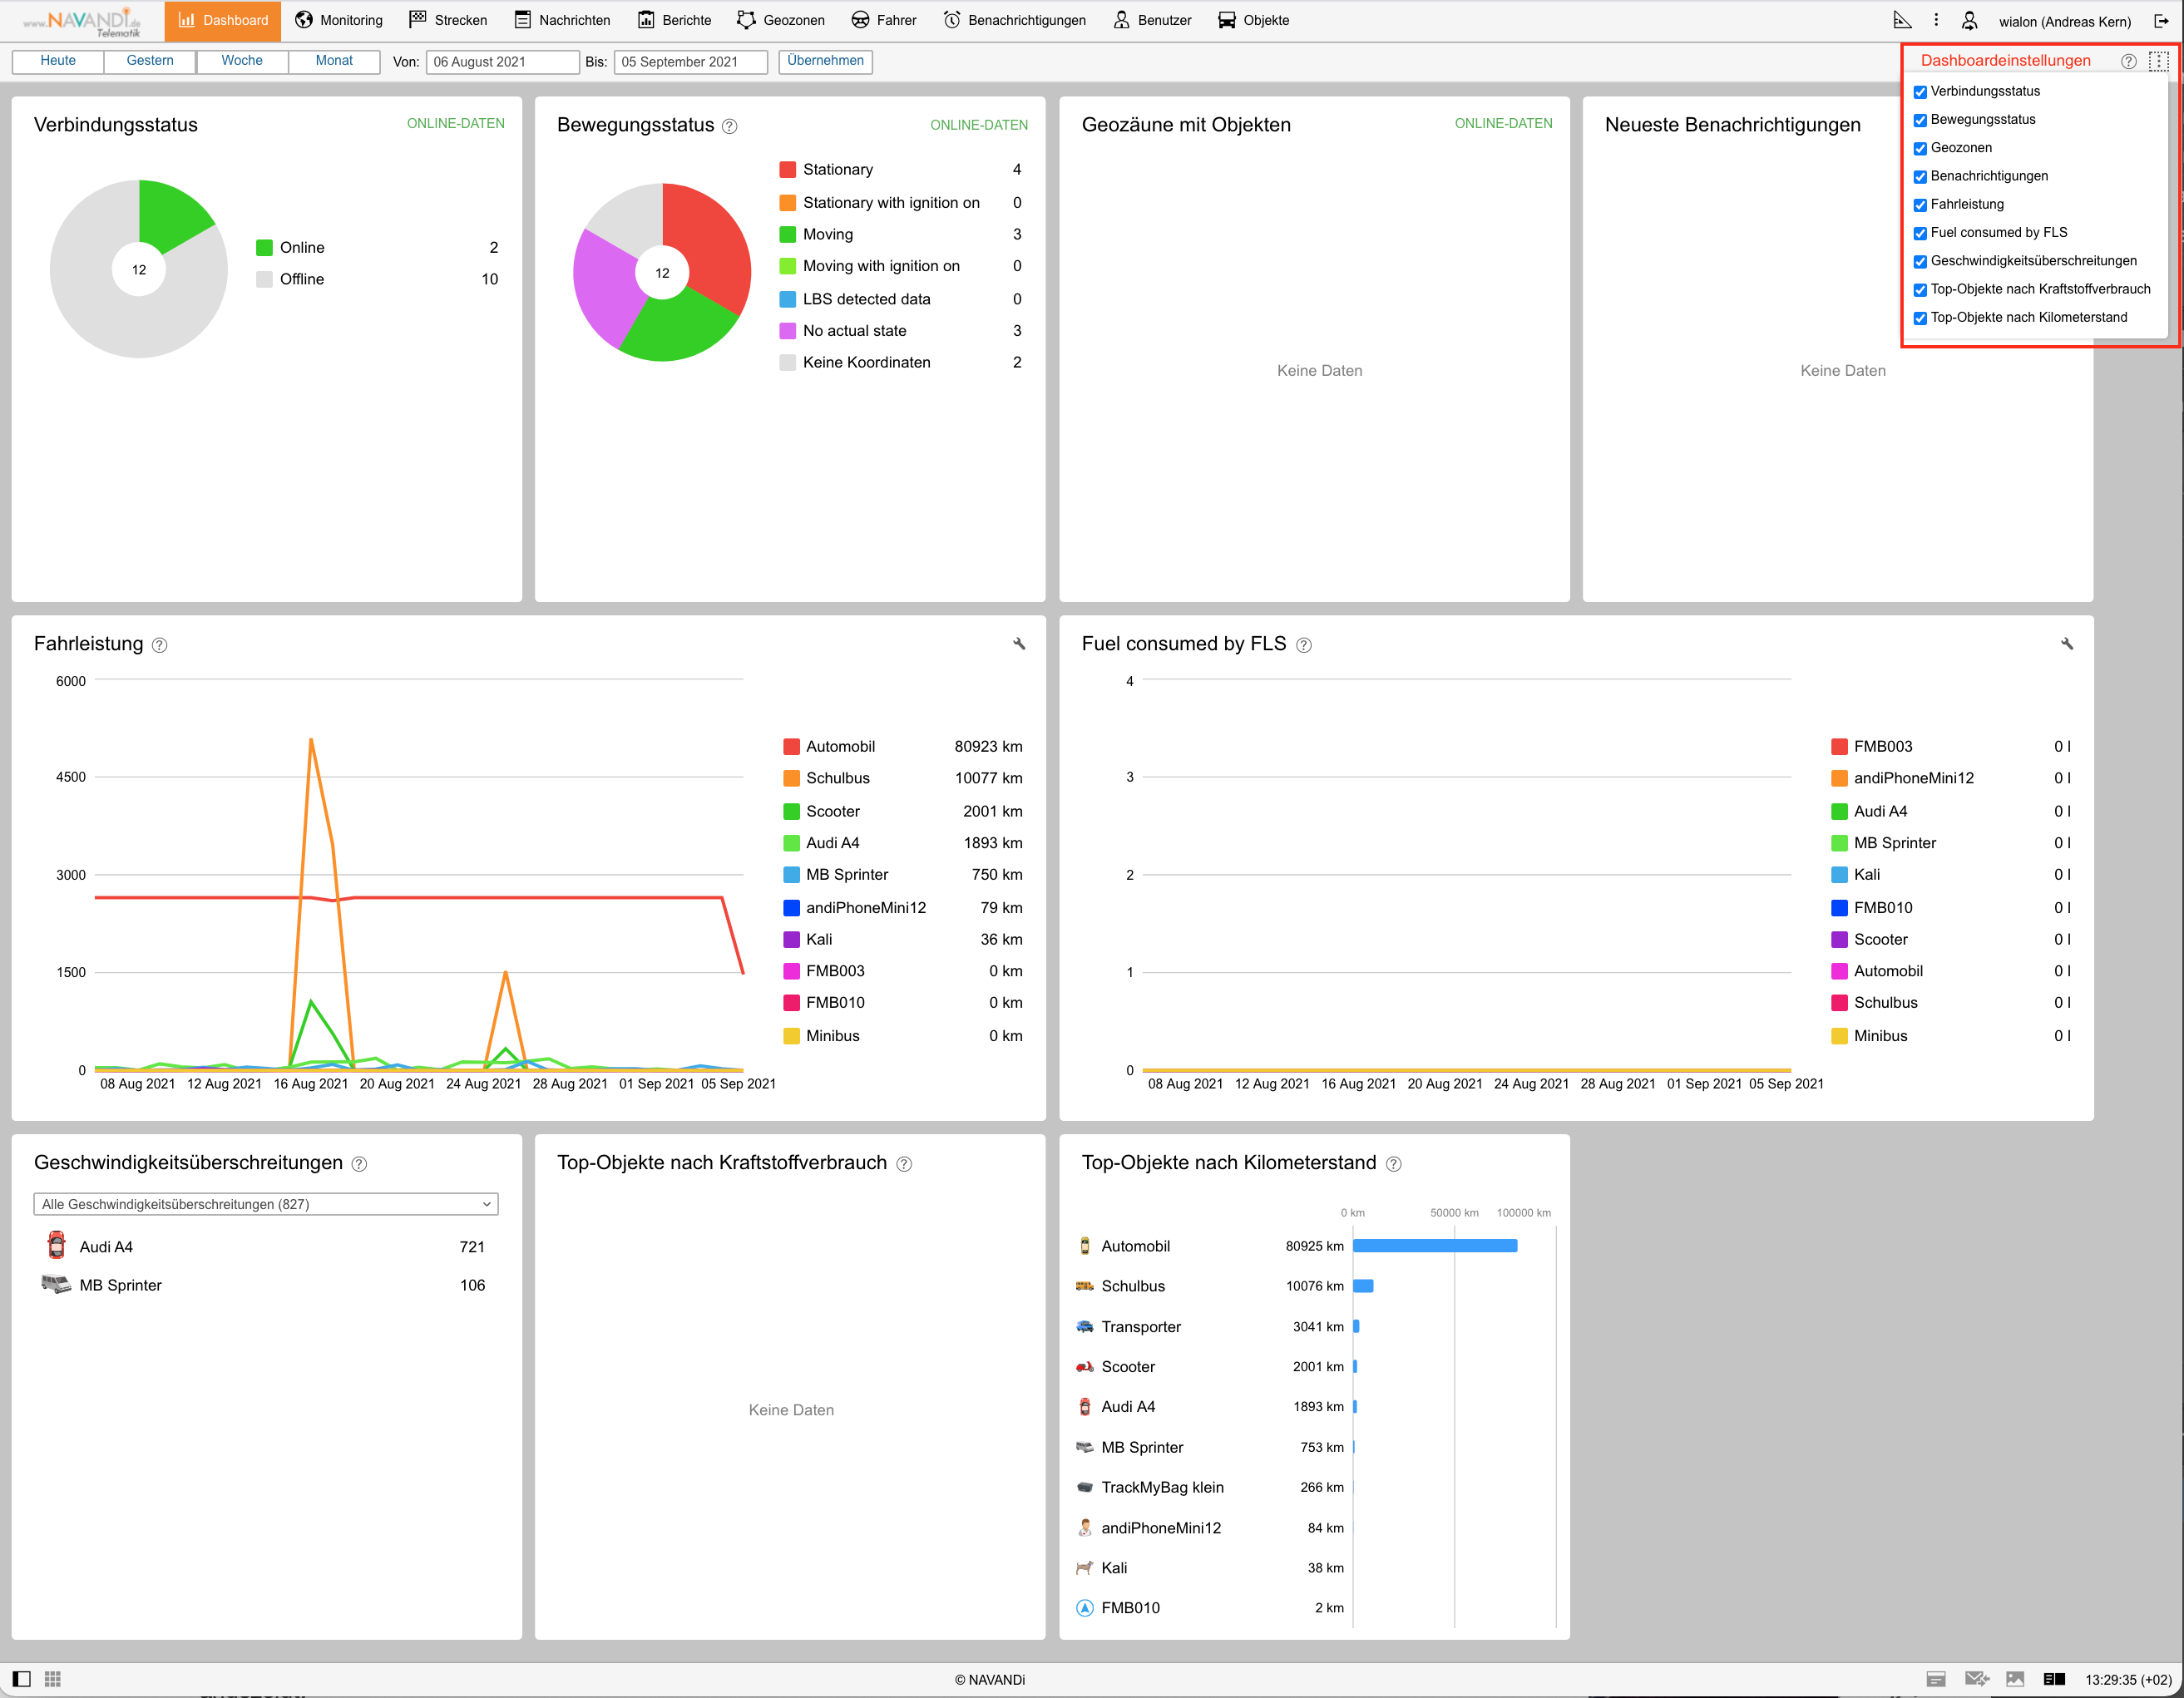Click the Übernehmen button
This screenshot has height=1698, width=2184.
coord(825,61)
